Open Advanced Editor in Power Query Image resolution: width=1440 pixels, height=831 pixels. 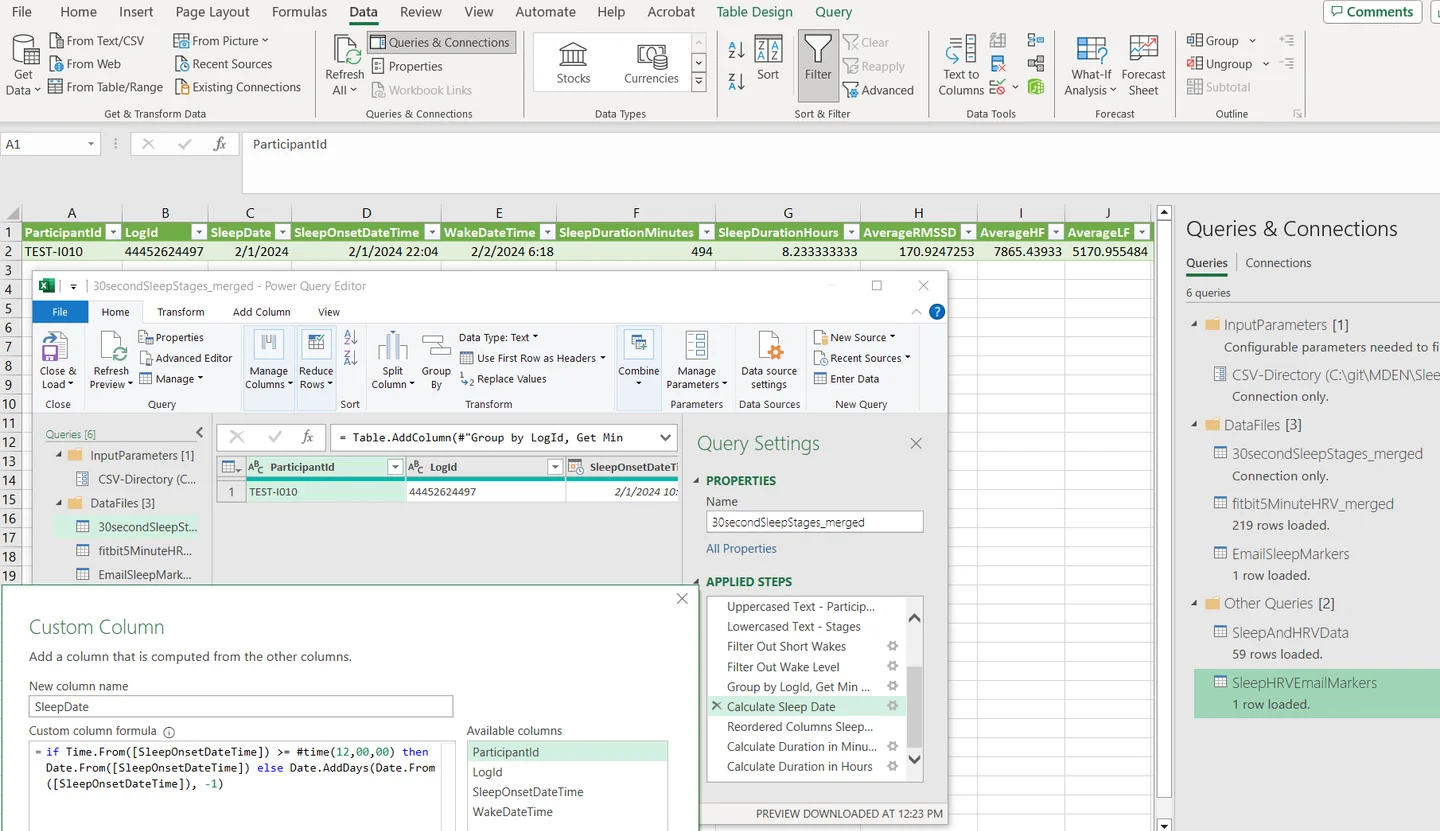(x=186, y=358)
